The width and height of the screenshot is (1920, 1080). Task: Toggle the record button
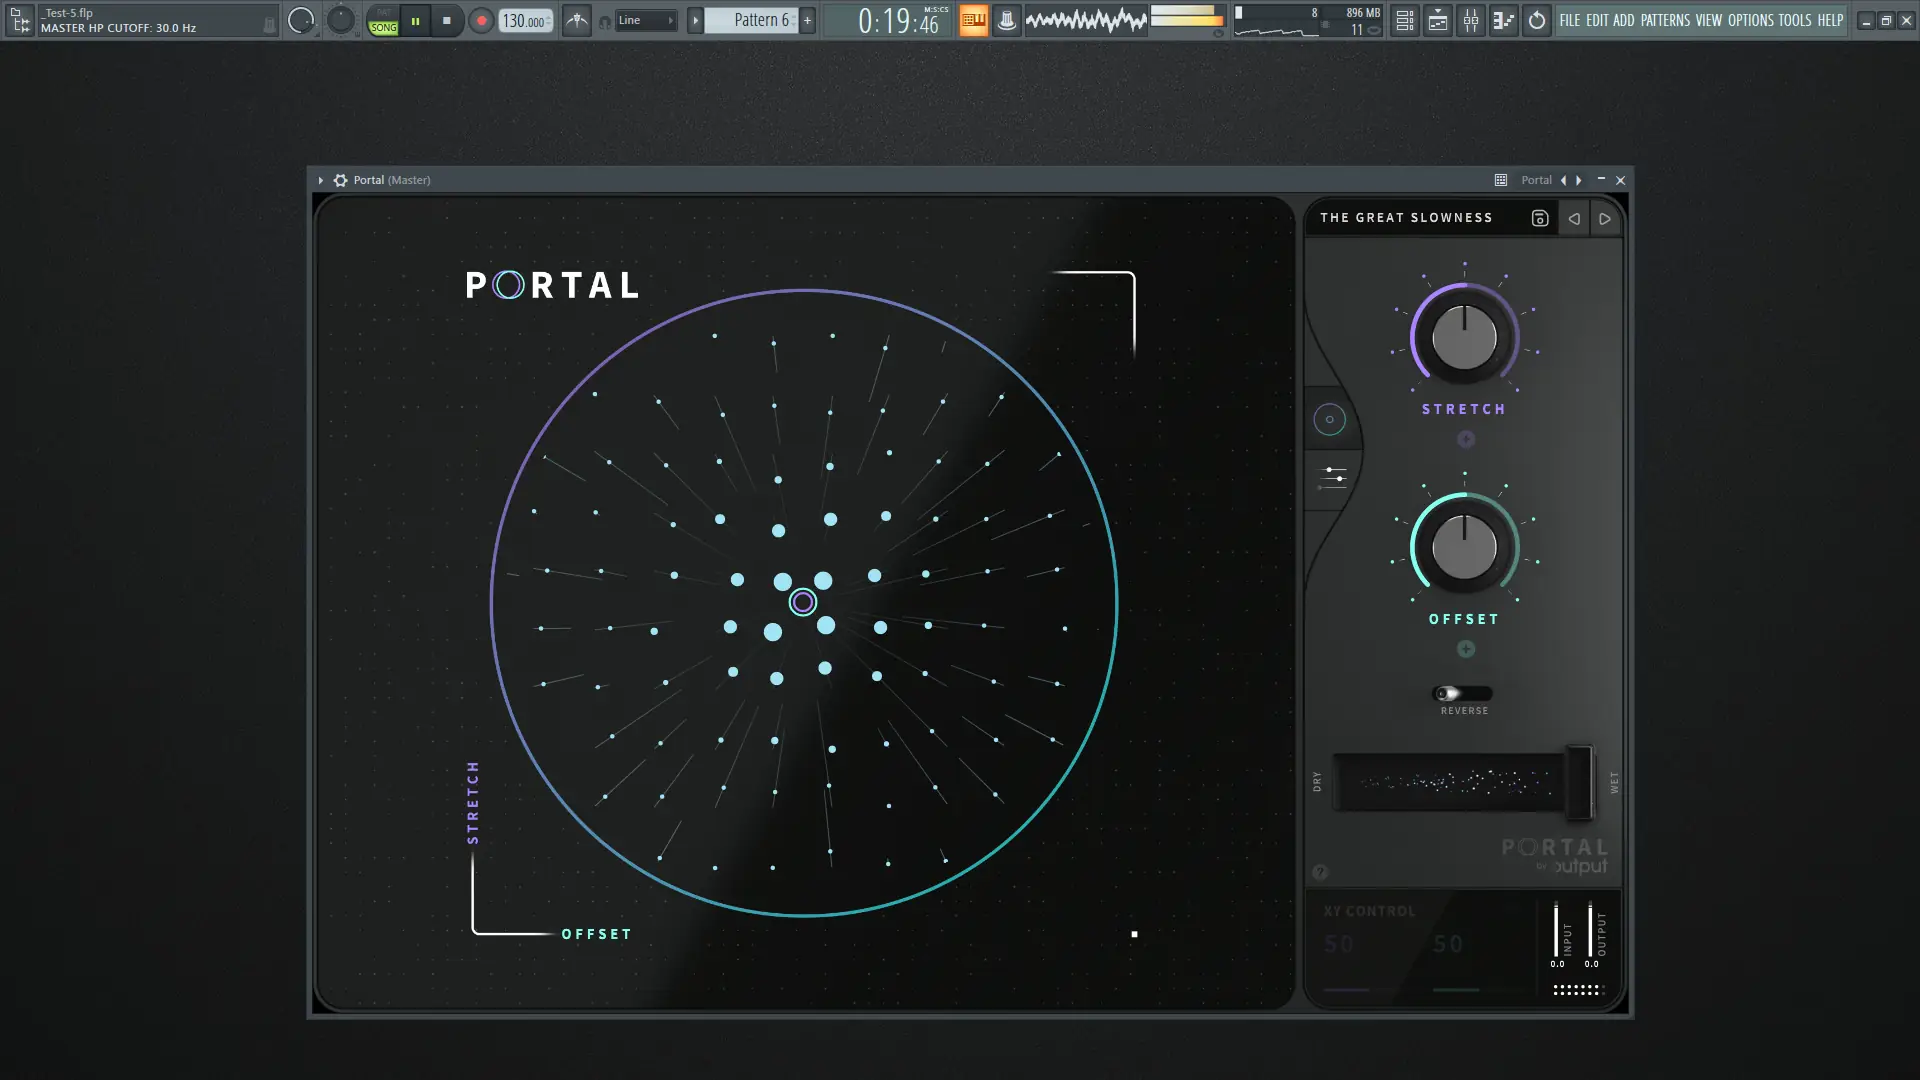point(481,20)
